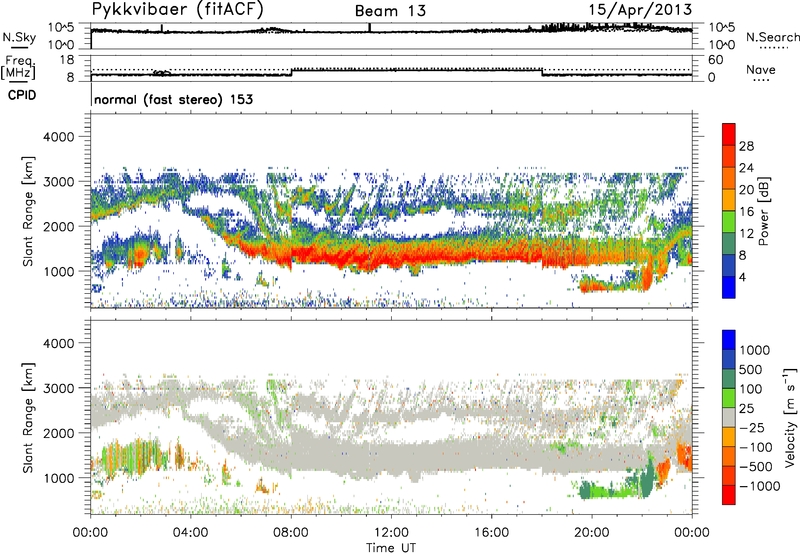The width and height of the screenshot is (800, 554).
Task: Pick the bright blue bottom power colorbar segment
Action: tap(729, 287)
